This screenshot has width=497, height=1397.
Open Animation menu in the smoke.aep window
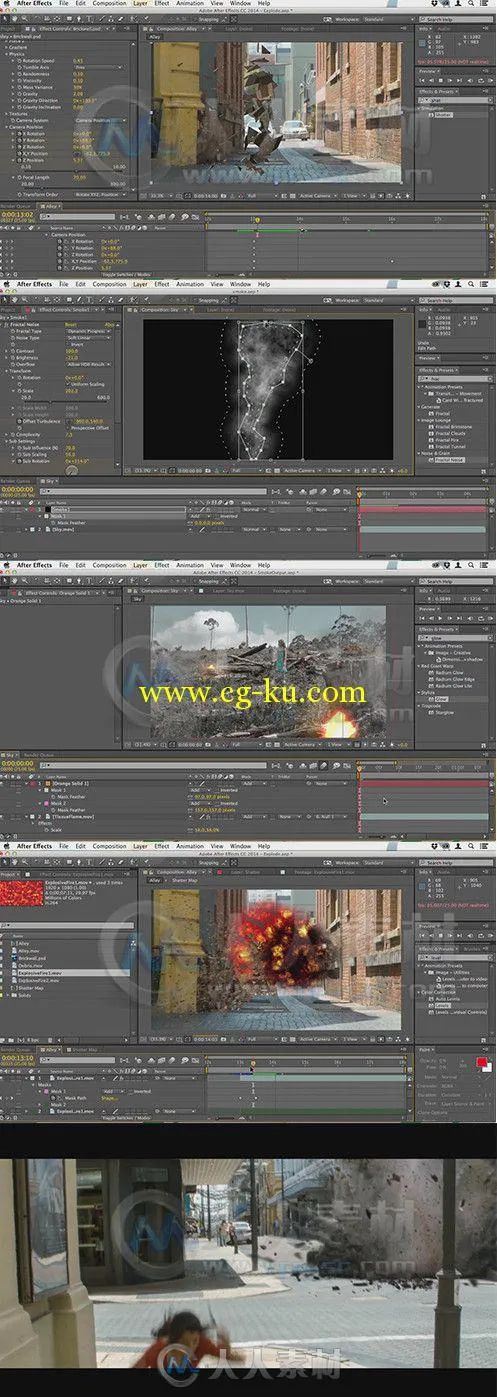[x=190, y=284]
